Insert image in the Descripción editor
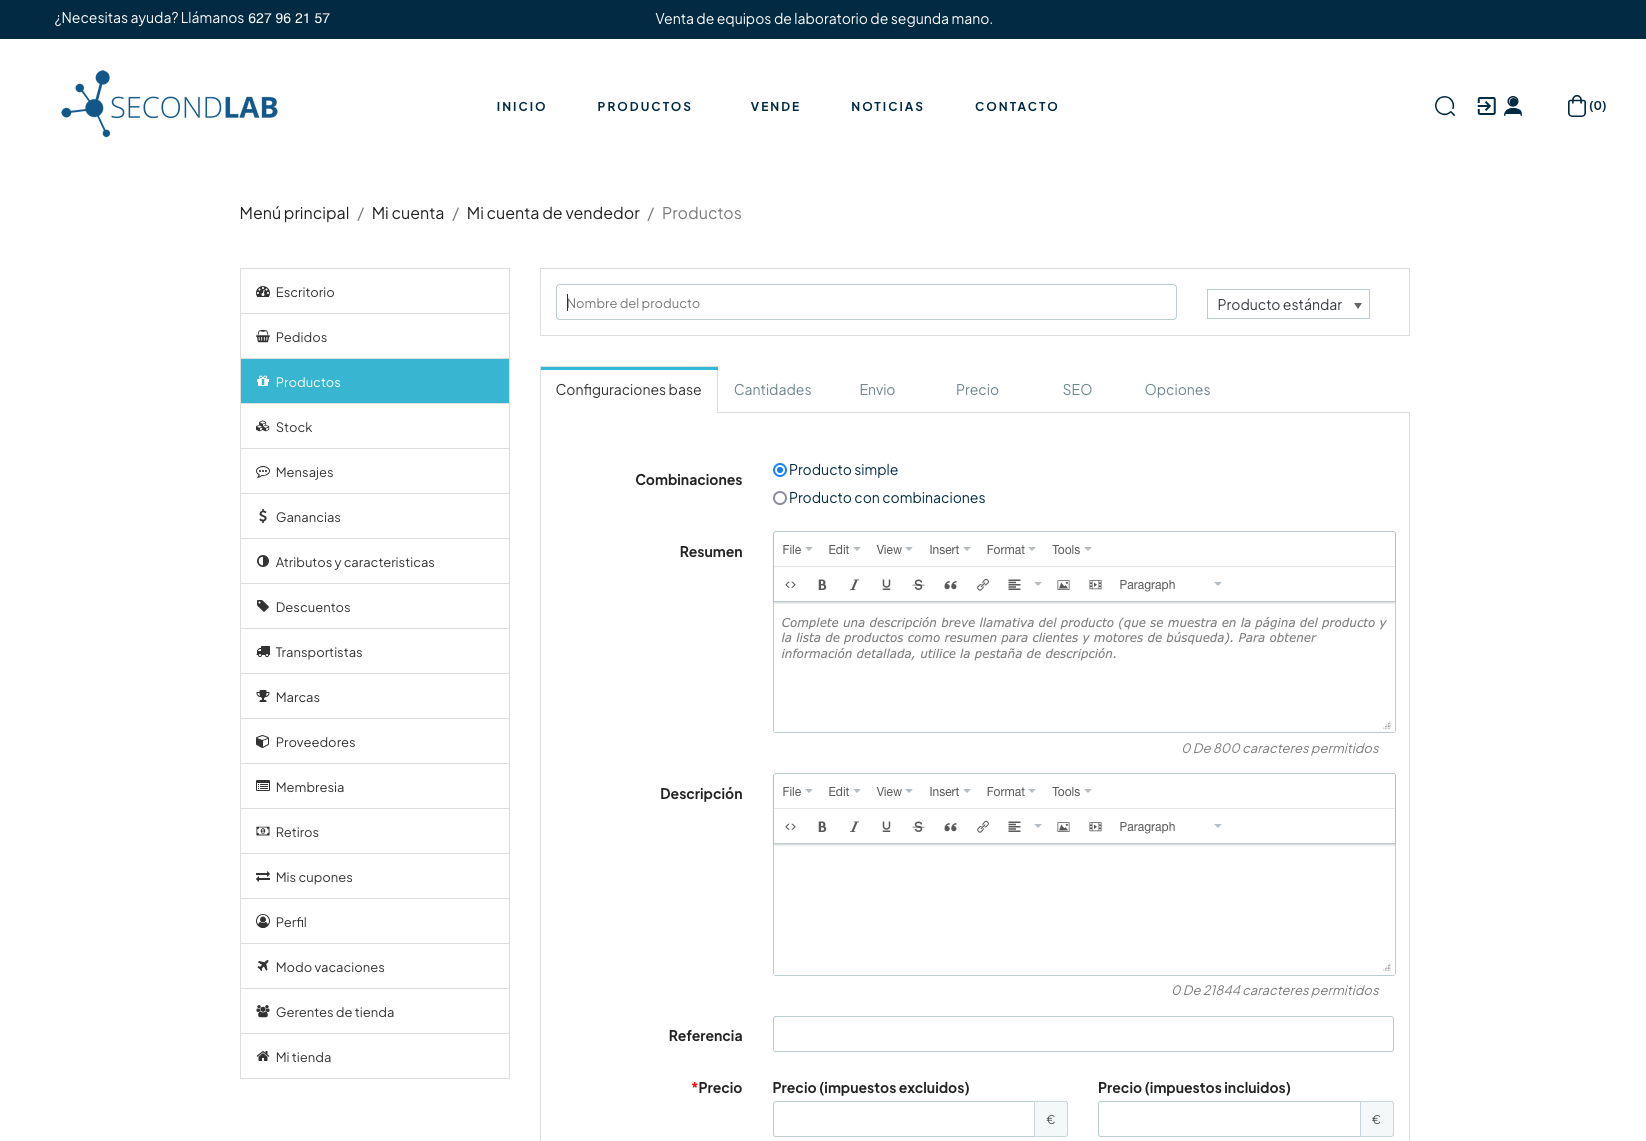 coord(1063,827)
